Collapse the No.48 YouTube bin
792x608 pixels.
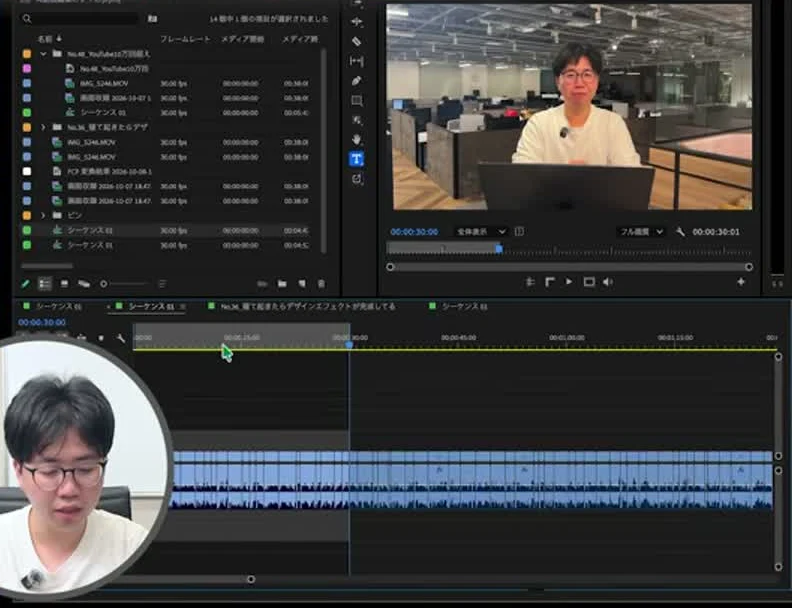pos(43,54)
